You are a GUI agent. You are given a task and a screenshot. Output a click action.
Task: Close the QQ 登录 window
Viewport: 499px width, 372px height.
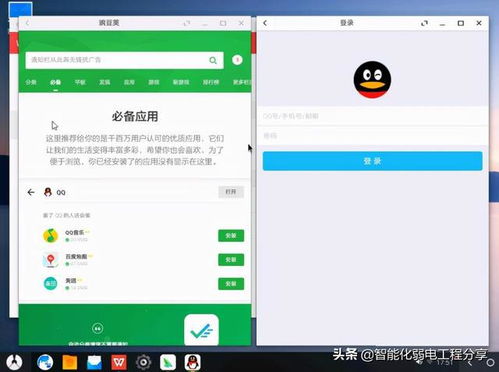tap(479, 23)
